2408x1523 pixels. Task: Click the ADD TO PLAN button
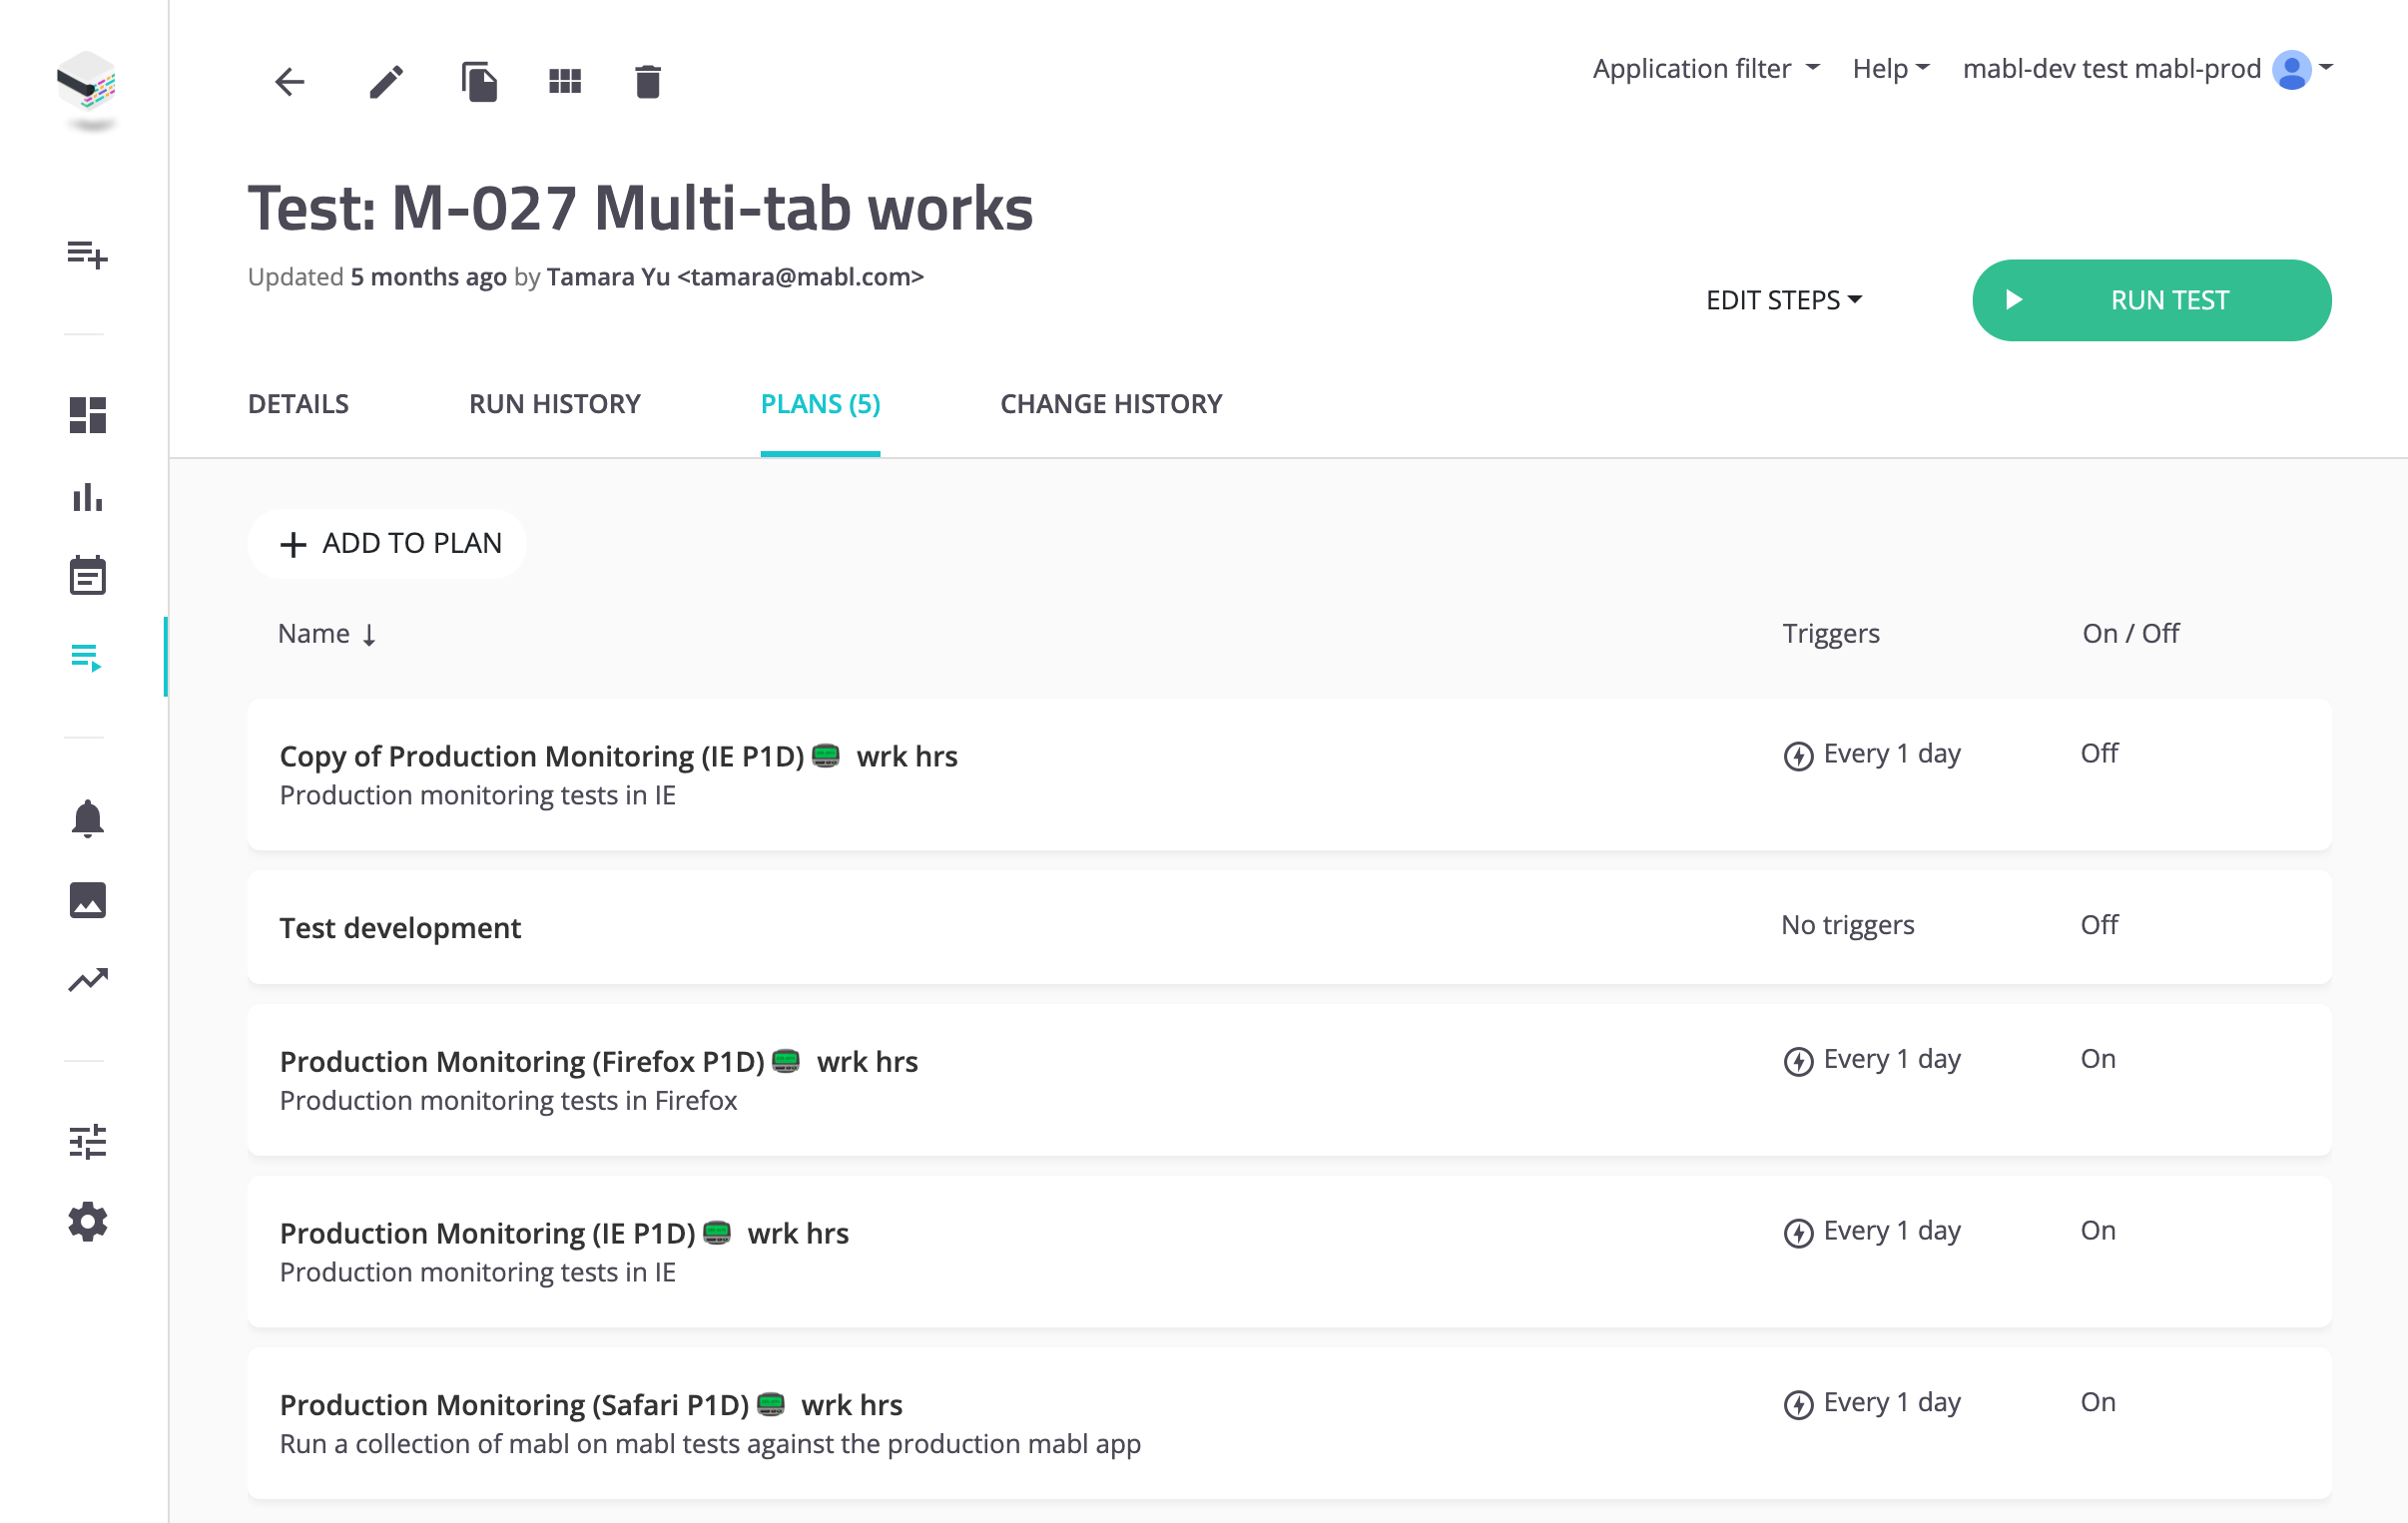tap(388, 544)
